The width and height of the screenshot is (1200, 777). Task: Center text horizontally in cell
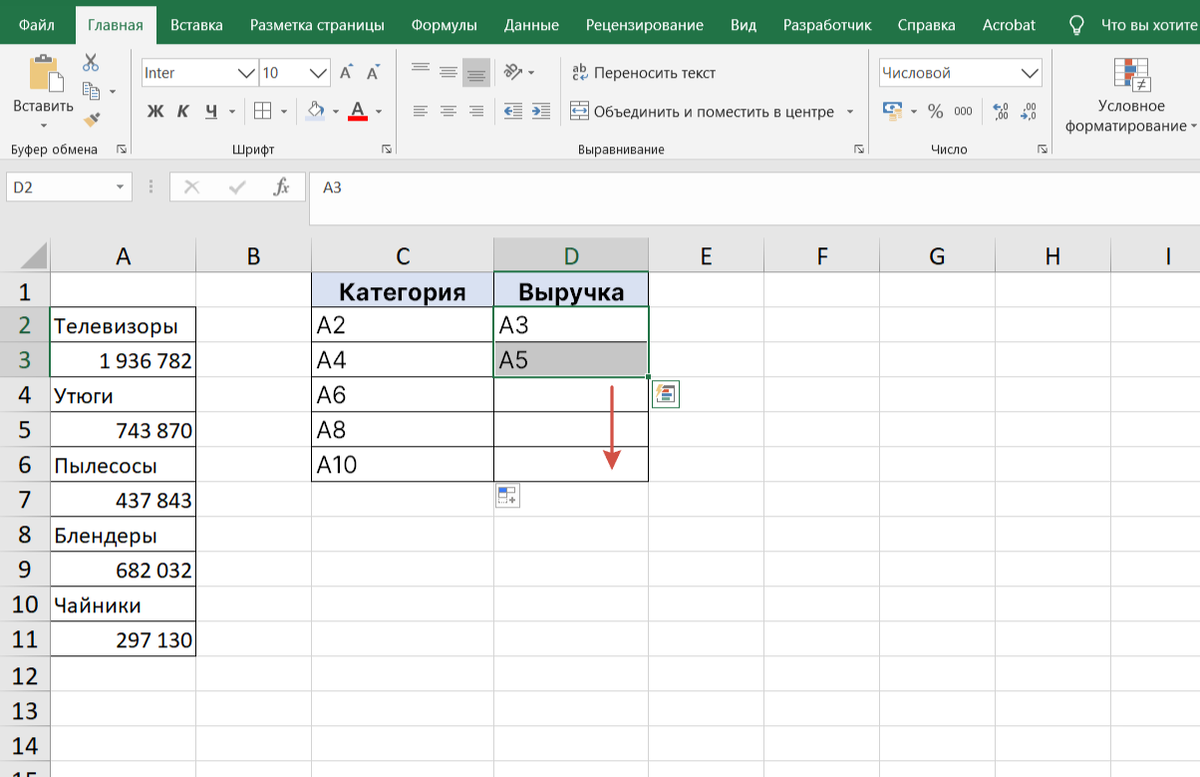pyautogui.click(x=448, y=111)
